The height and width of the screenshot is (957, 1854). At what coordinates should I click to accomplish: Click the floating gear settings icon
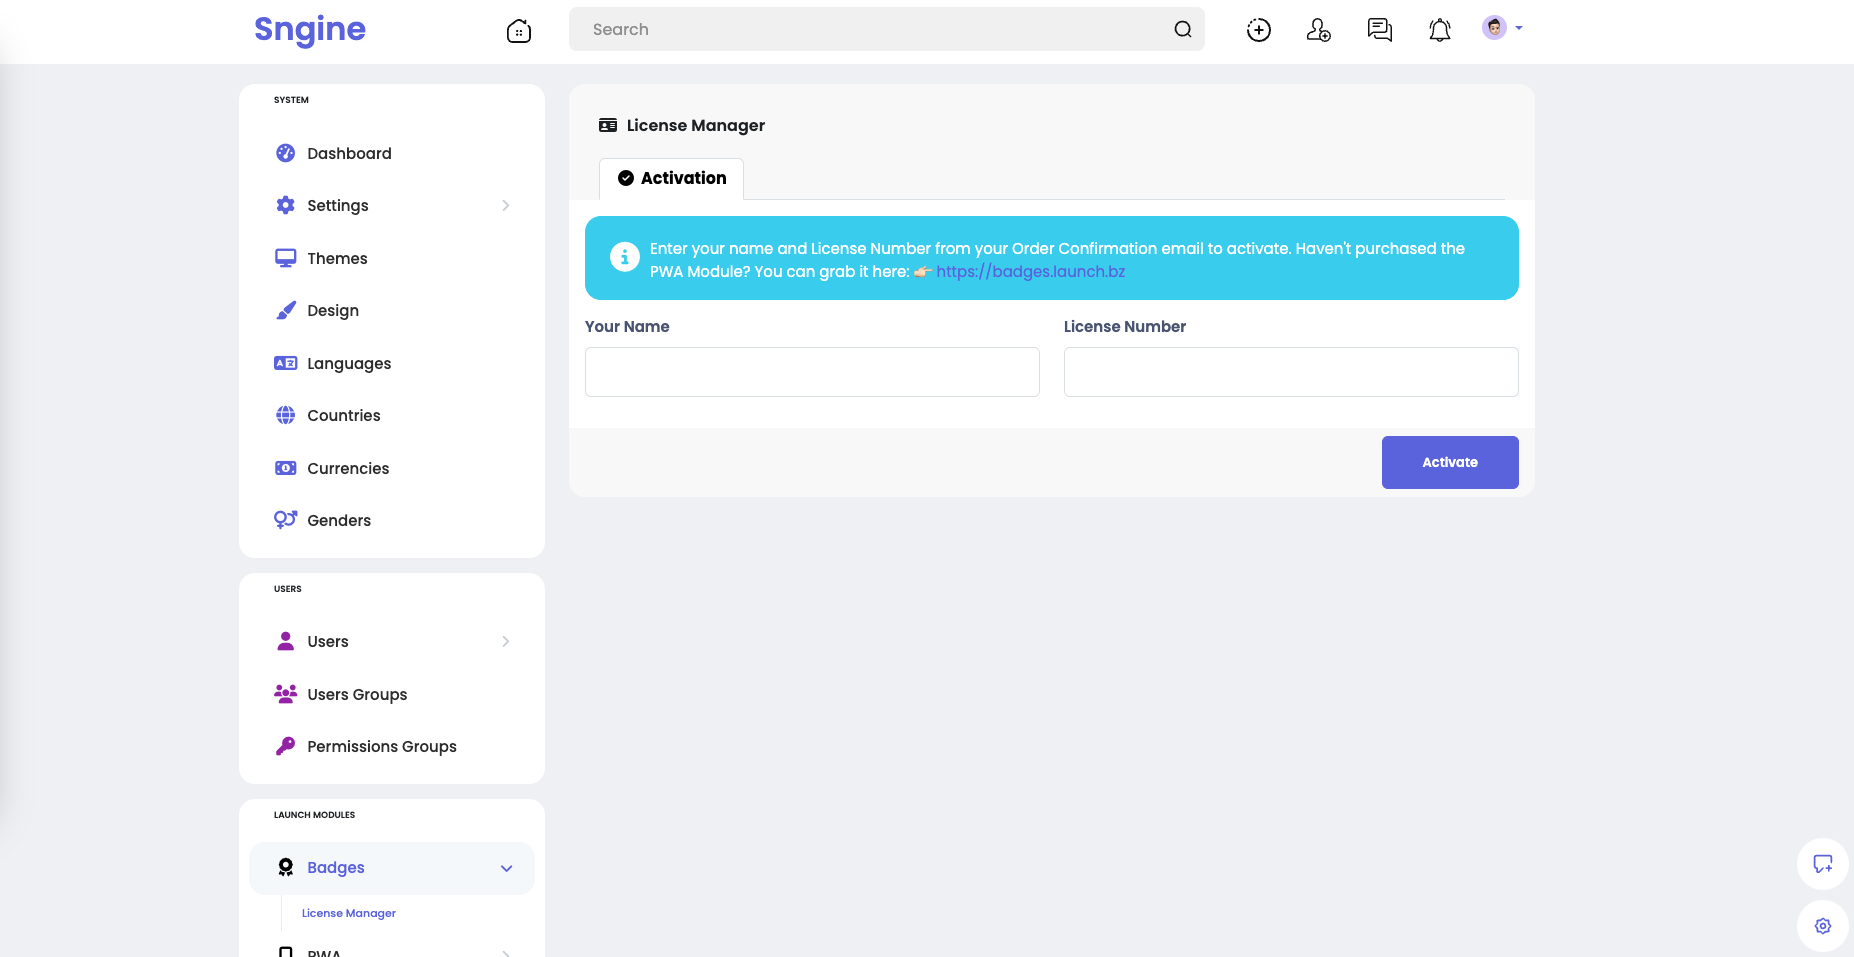(x=1822, y=926)
